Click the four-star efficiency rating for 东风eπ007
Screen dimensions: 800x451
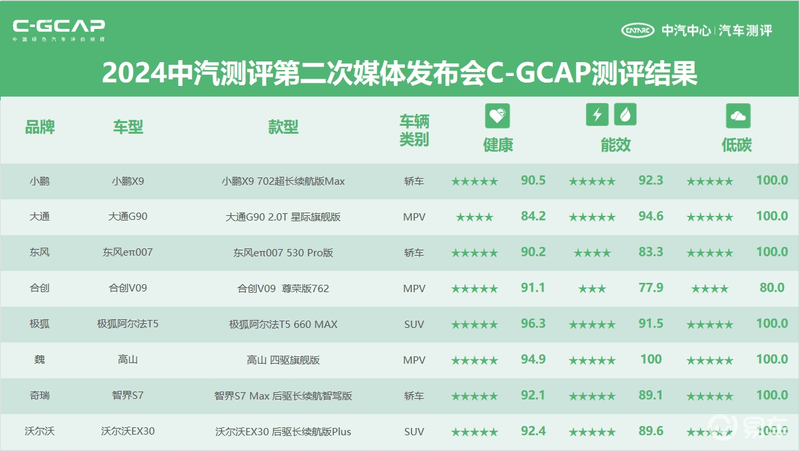[x=592, y=253]
